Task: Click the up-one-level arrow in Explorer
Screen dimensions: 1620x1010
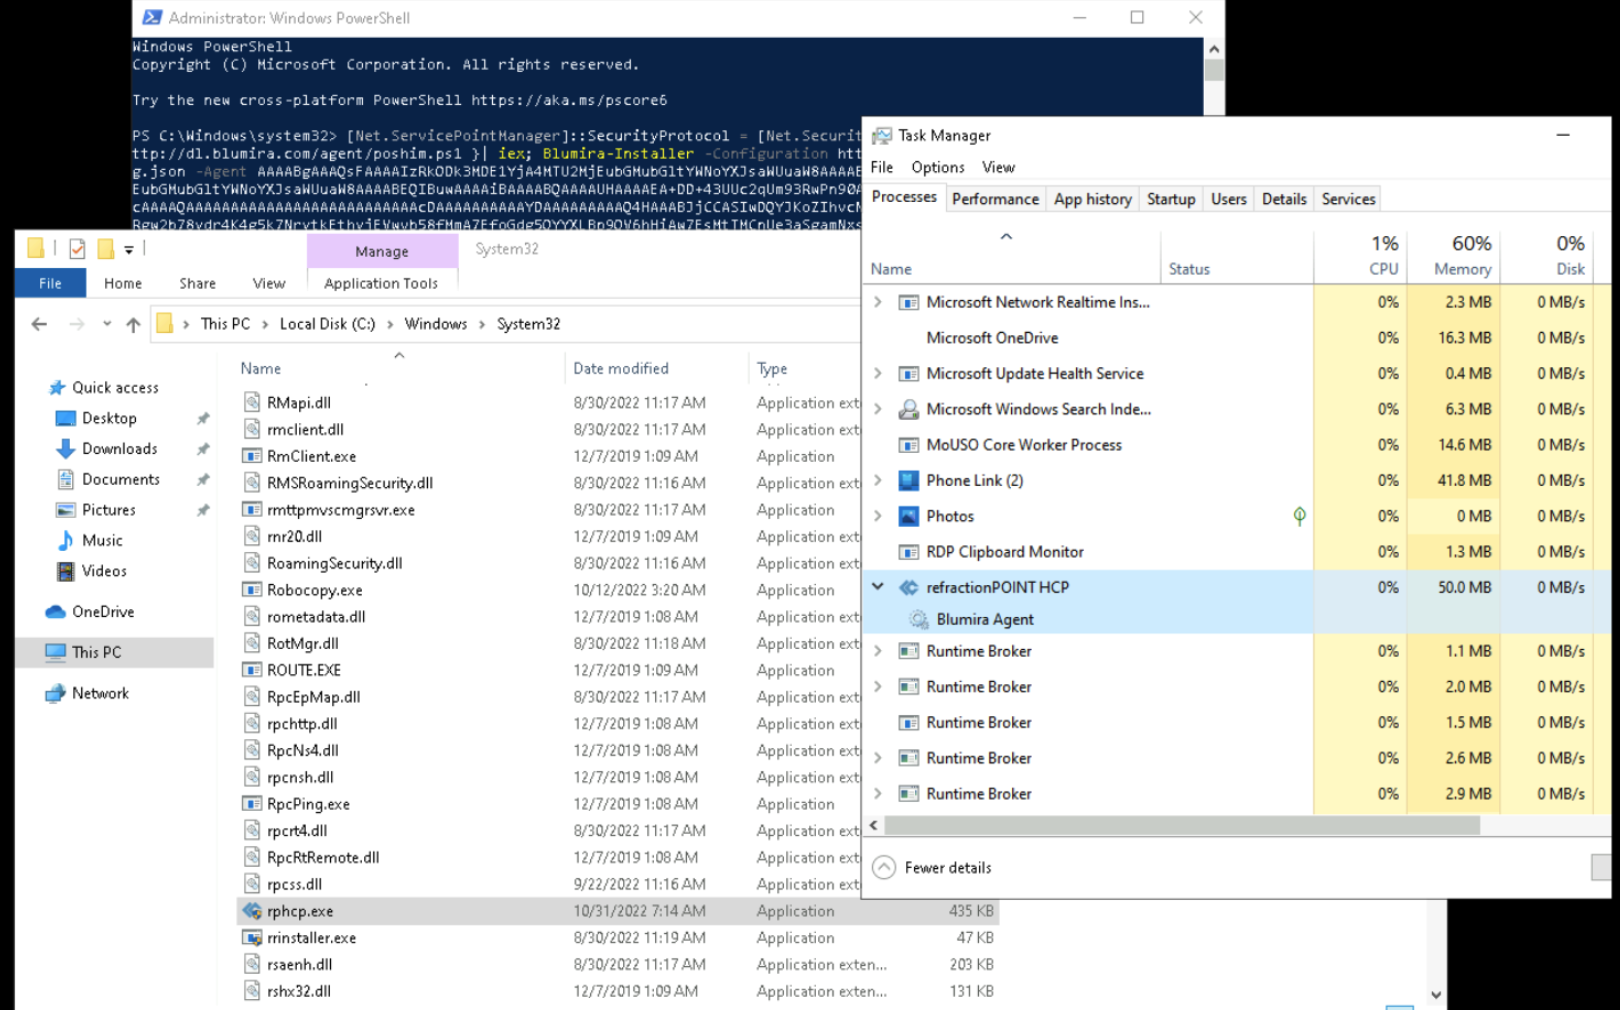Action: [133, 323]
